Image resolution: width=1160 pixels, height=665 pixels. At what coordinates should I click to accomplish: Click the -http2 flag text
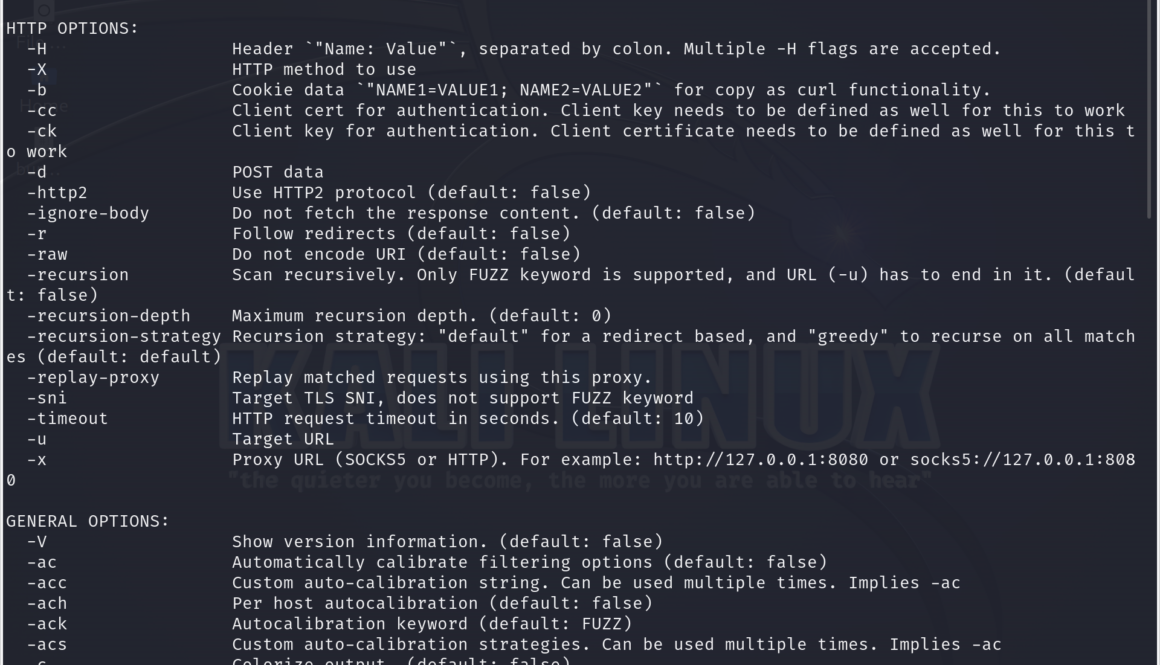(57, 193)
